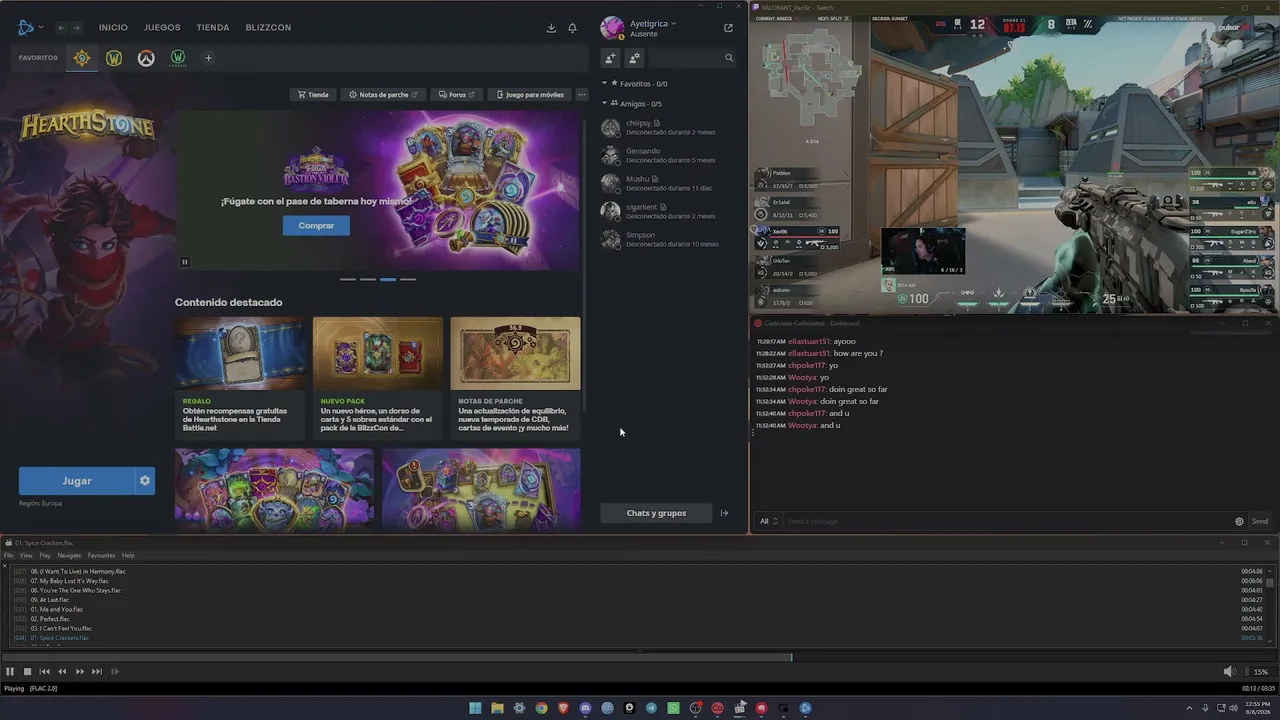This screenshot has height=720, width=1280.
Task: Select friend Mushu in the list
Action: (666, 183)
